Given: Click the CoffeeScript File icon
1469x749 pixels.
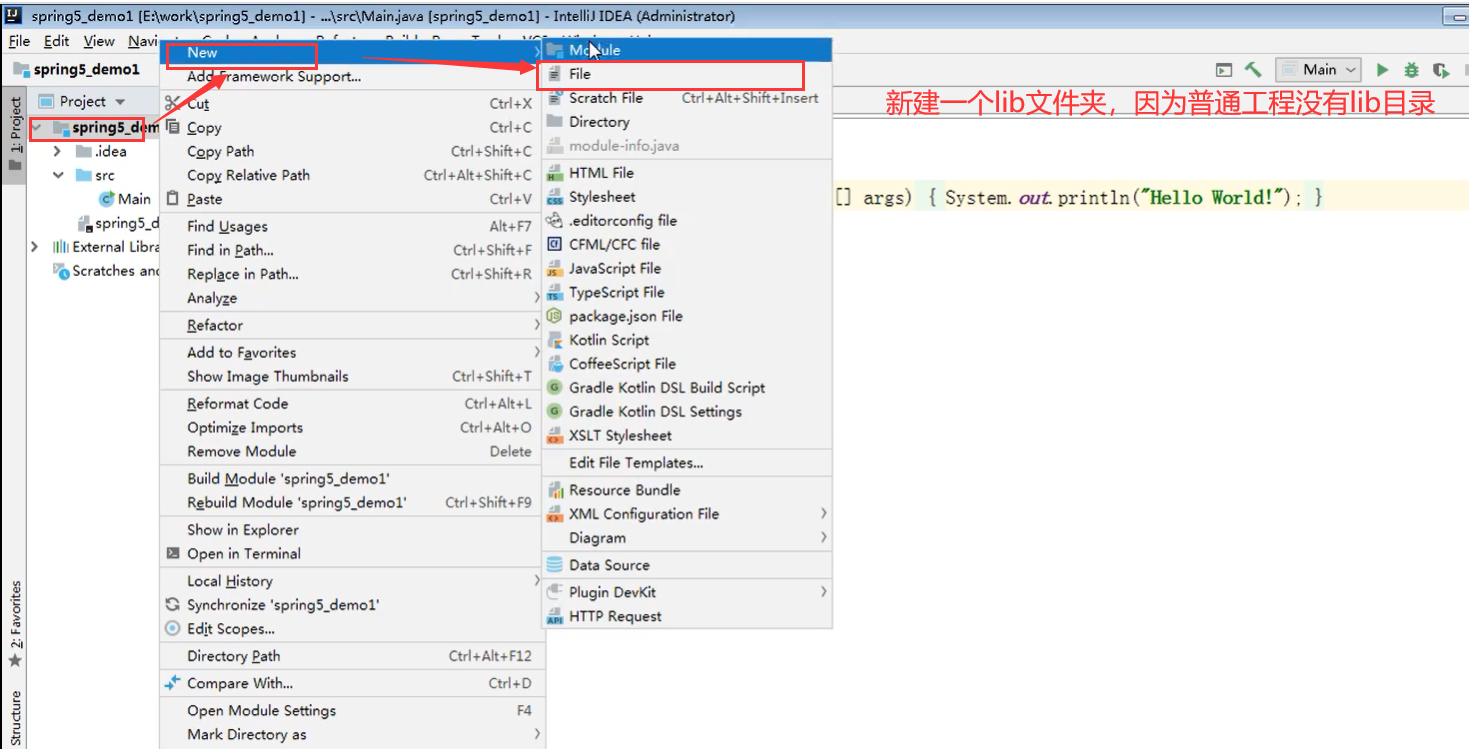Looking at the screenshot, I should (555, 364).
